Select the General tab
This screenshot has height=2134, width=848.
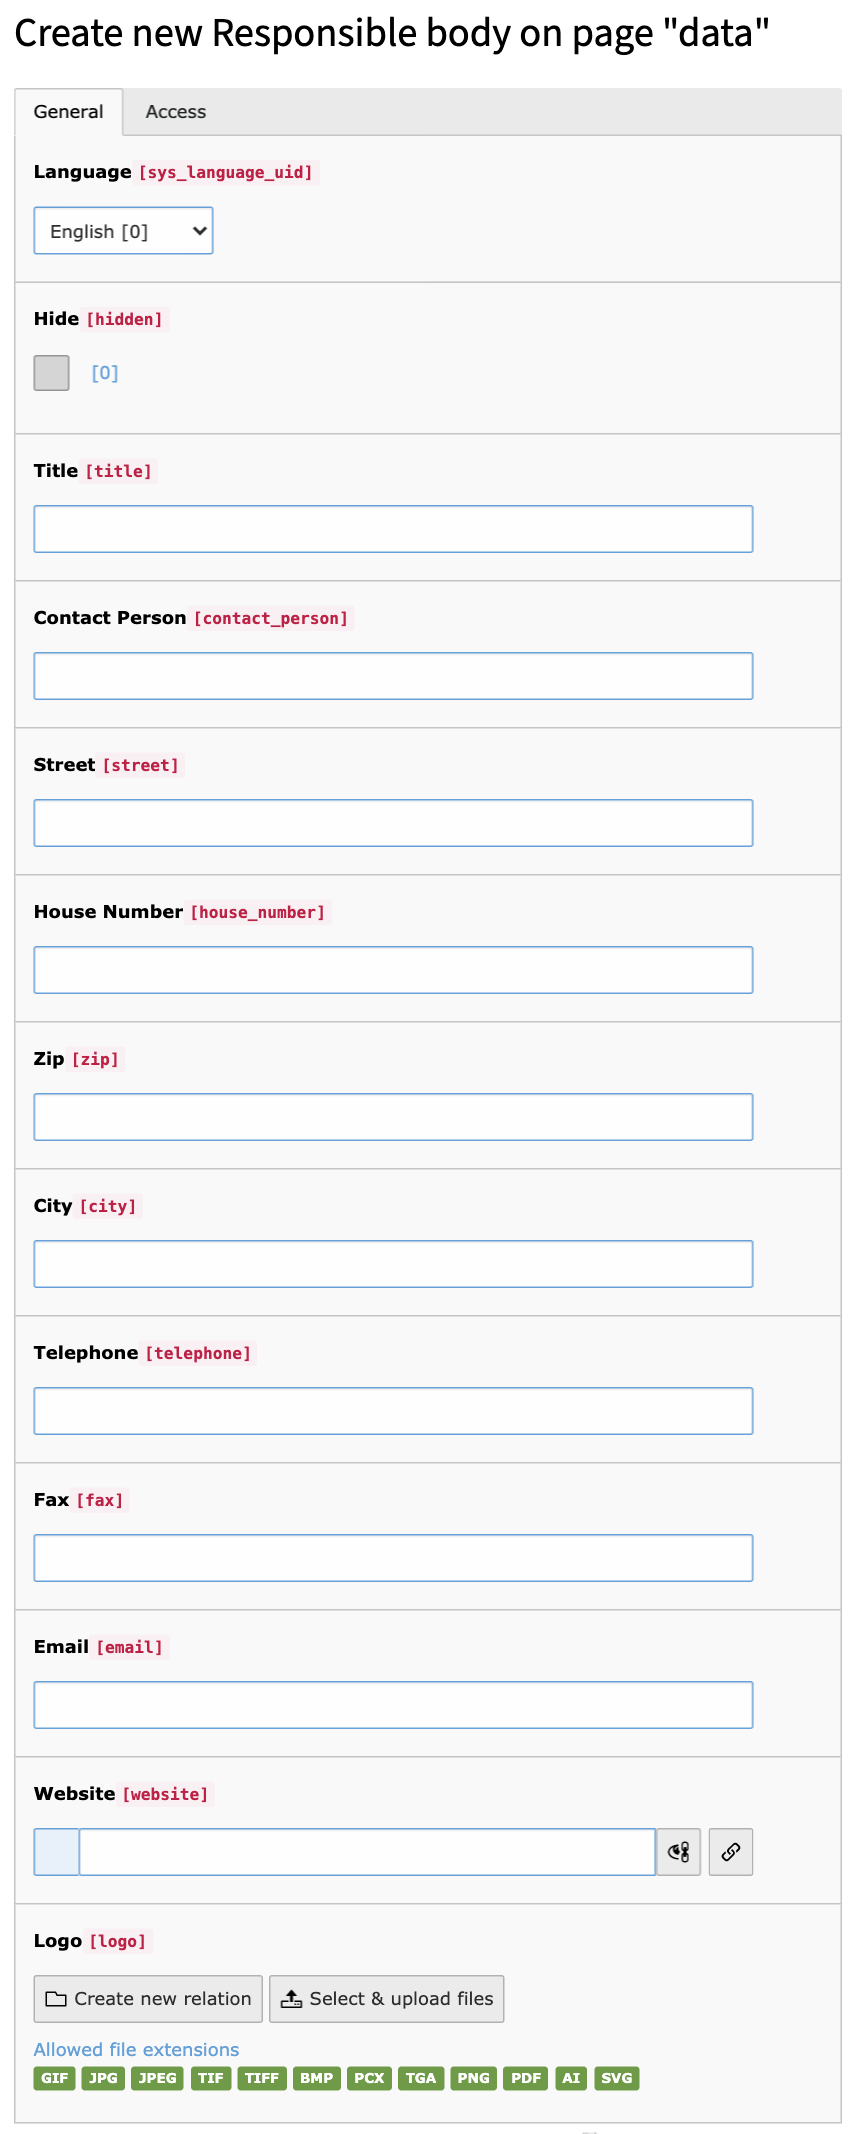pyautogui.click(x=68, y=112)
